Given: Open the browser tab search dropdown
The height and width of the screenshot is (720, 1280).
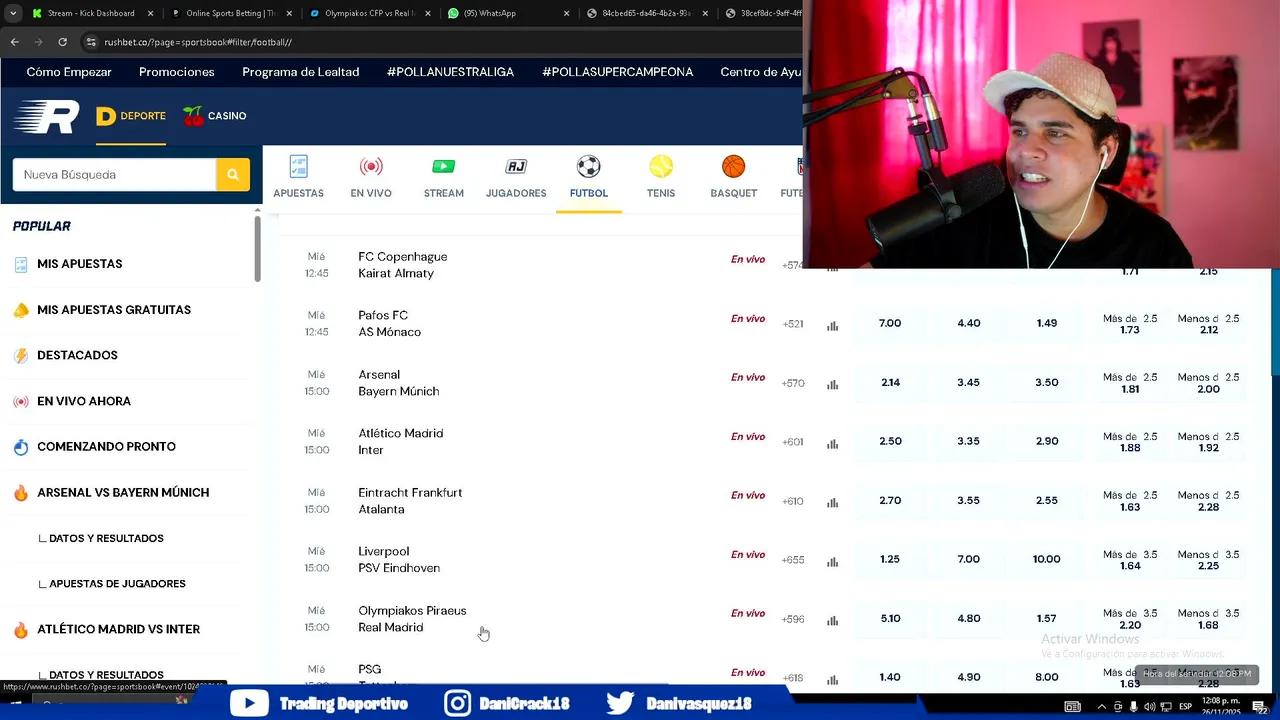Looking at the screenshot, I should (12, 13).
